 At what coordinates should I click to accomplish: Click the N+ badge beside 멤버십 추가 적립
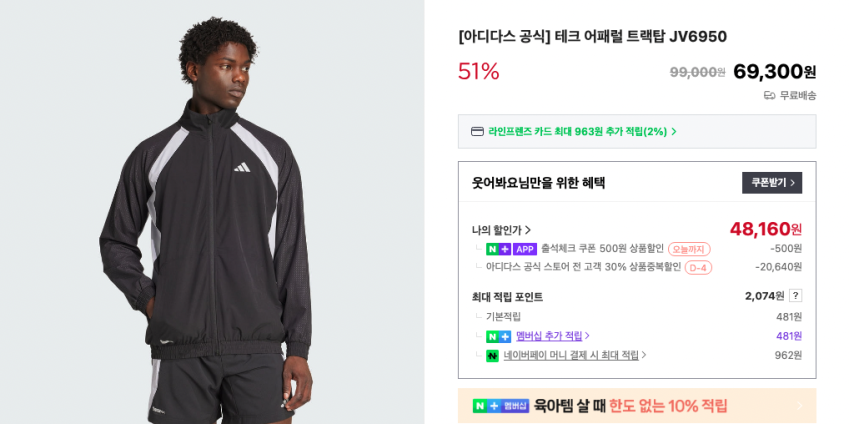click(x=498, y=336)
